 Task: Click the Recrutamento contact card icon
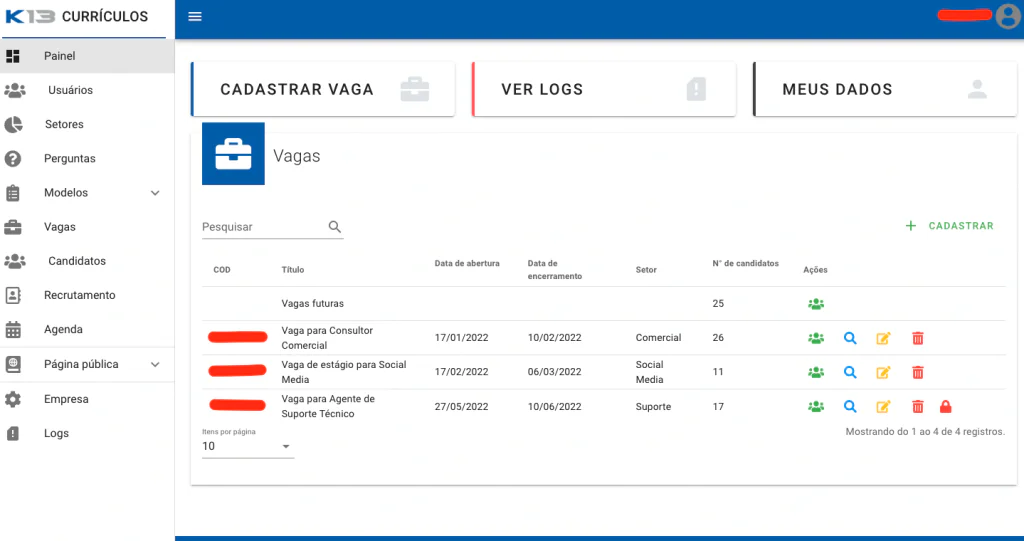(x=13, y=295)
